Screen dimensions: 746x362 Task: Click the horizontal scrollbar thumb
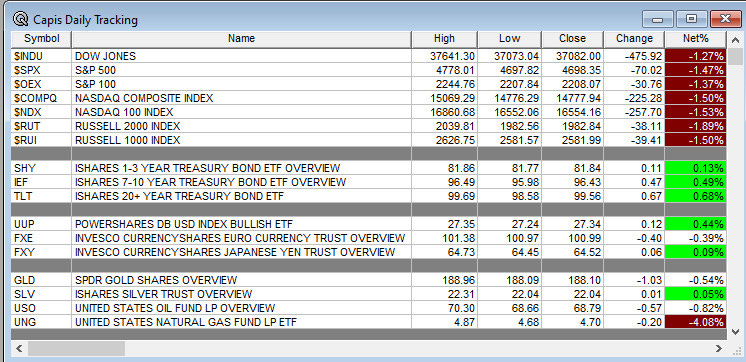tap(77, 349)
